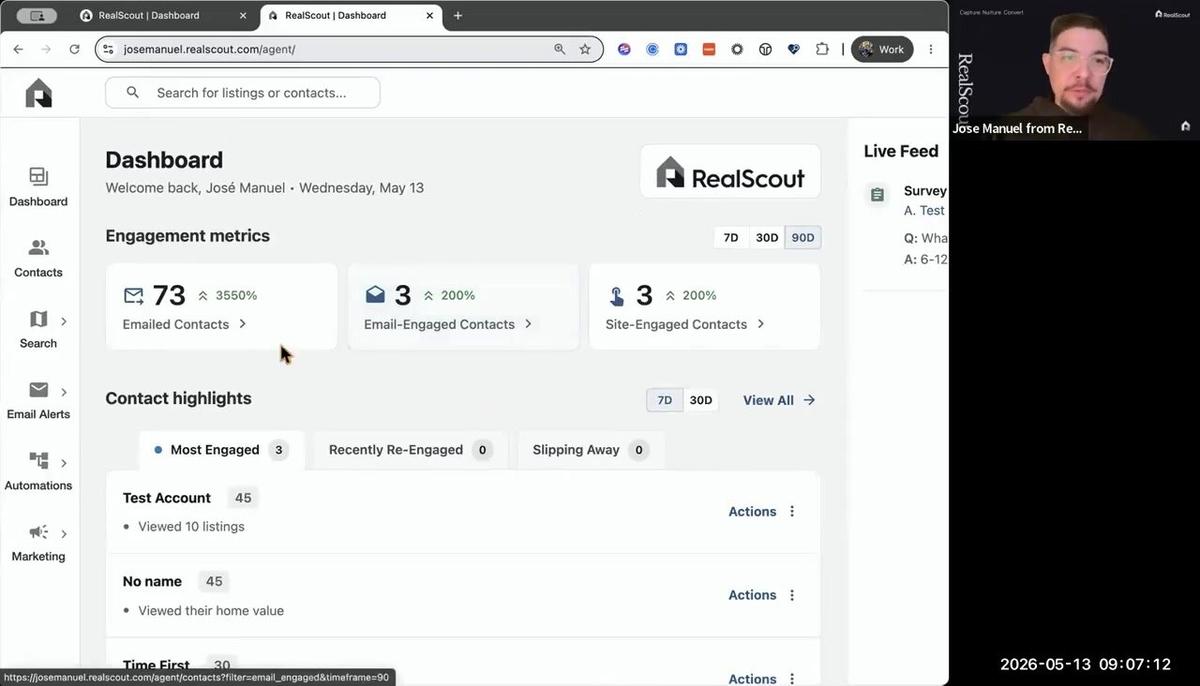Click the Site-Engaged pointer hand icon

(617, 296)
